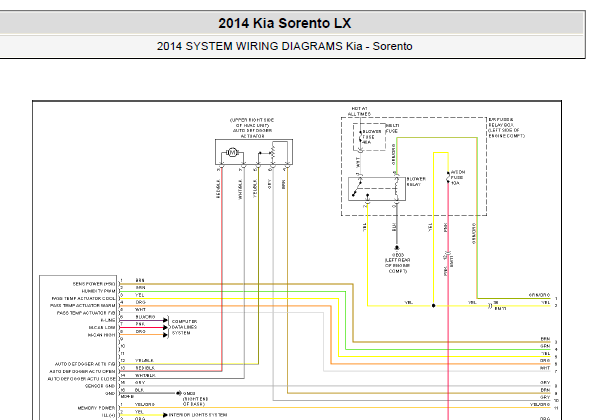Click the "MULTI FUSE" label
The image size is (590, 420).
coord(392,128)
